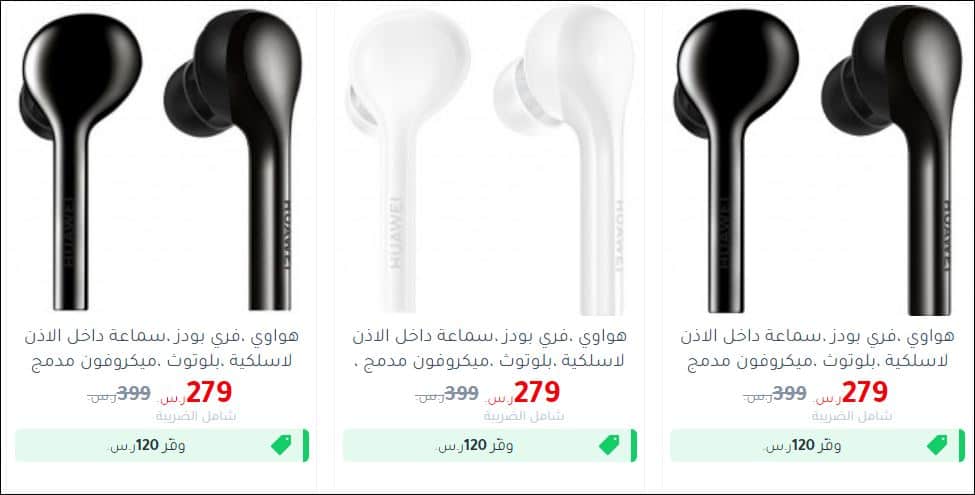Open the white Huawei FreeBuds product image
975x495 pixels.
click(x=490, y=159)
